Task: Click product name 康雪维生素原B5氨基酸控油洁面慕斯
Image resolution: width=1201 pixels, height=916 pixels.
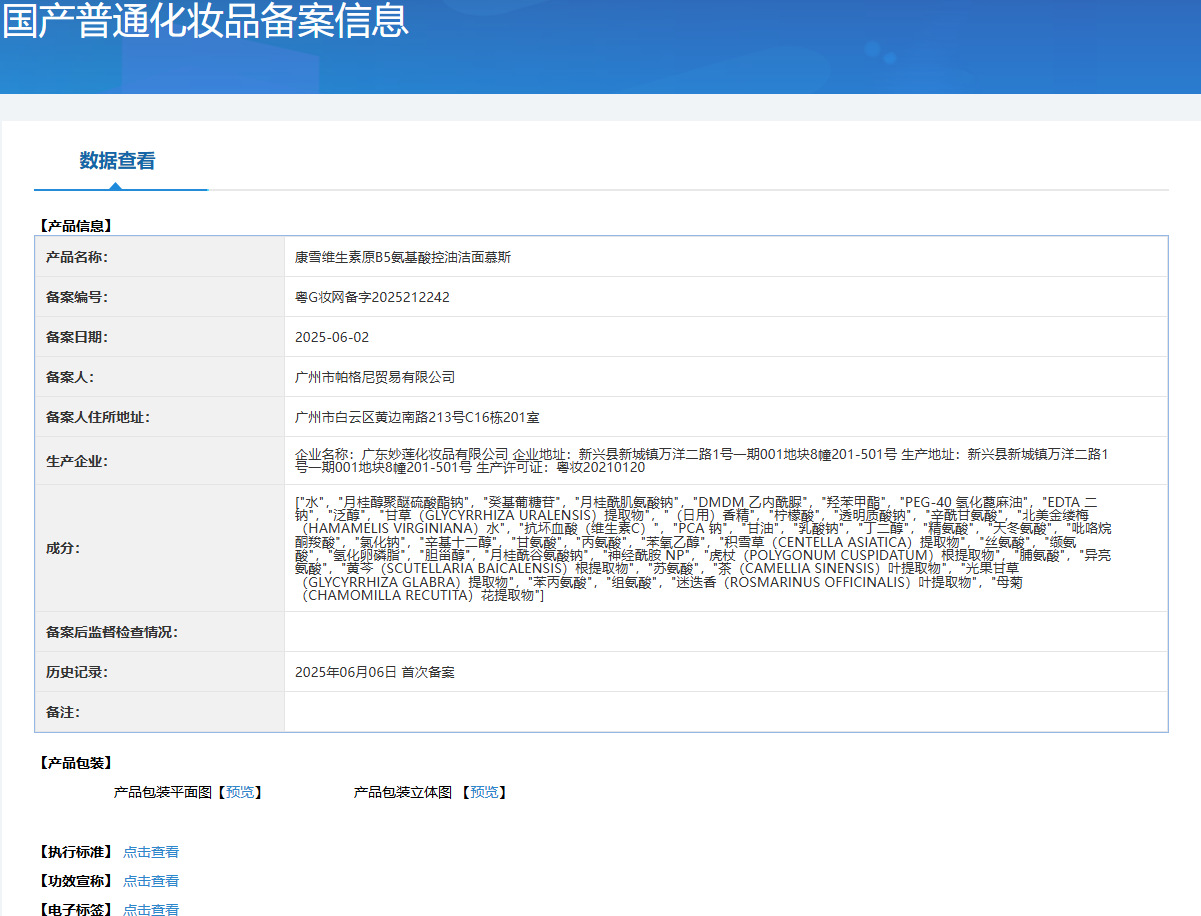Action: (x=403, y=257)
